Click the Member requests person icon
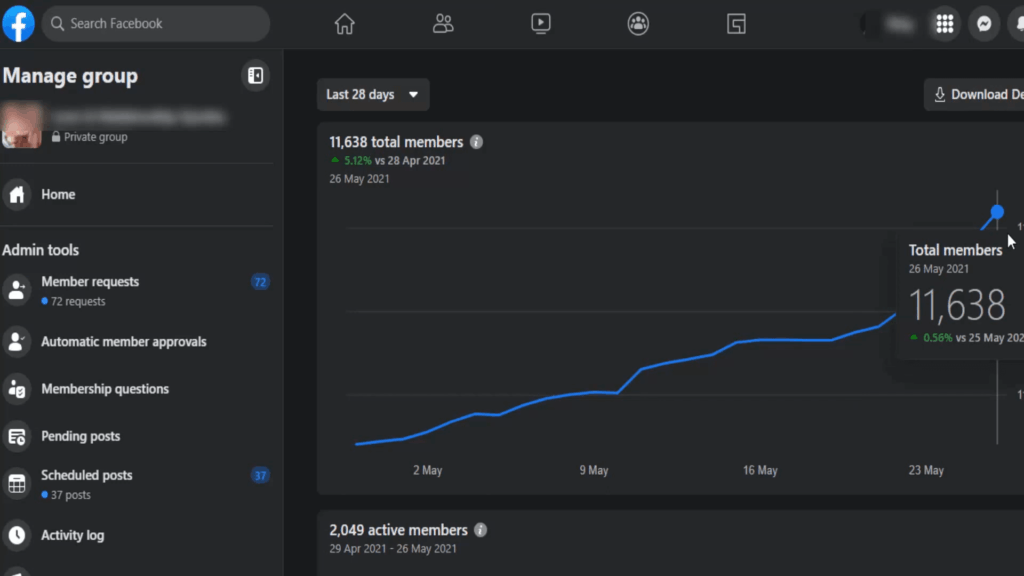This screenshot has width=1024, height=576. pos(17,290)
